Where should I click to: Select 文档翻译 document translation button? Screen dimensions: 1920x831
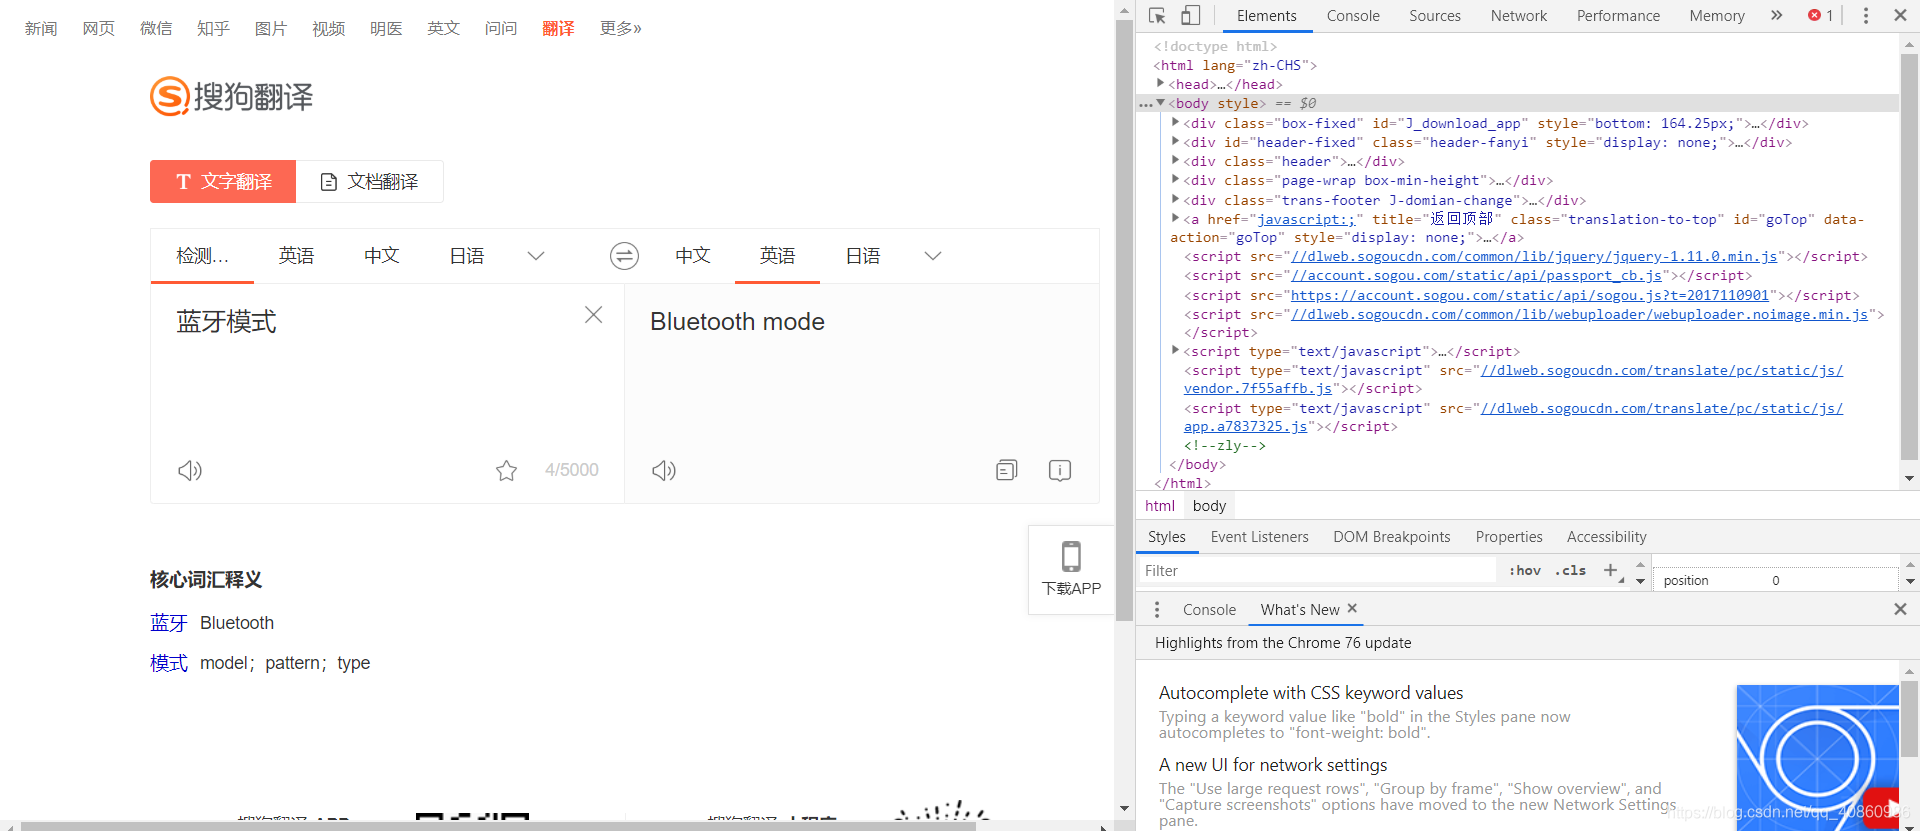(x=370, y=181)
